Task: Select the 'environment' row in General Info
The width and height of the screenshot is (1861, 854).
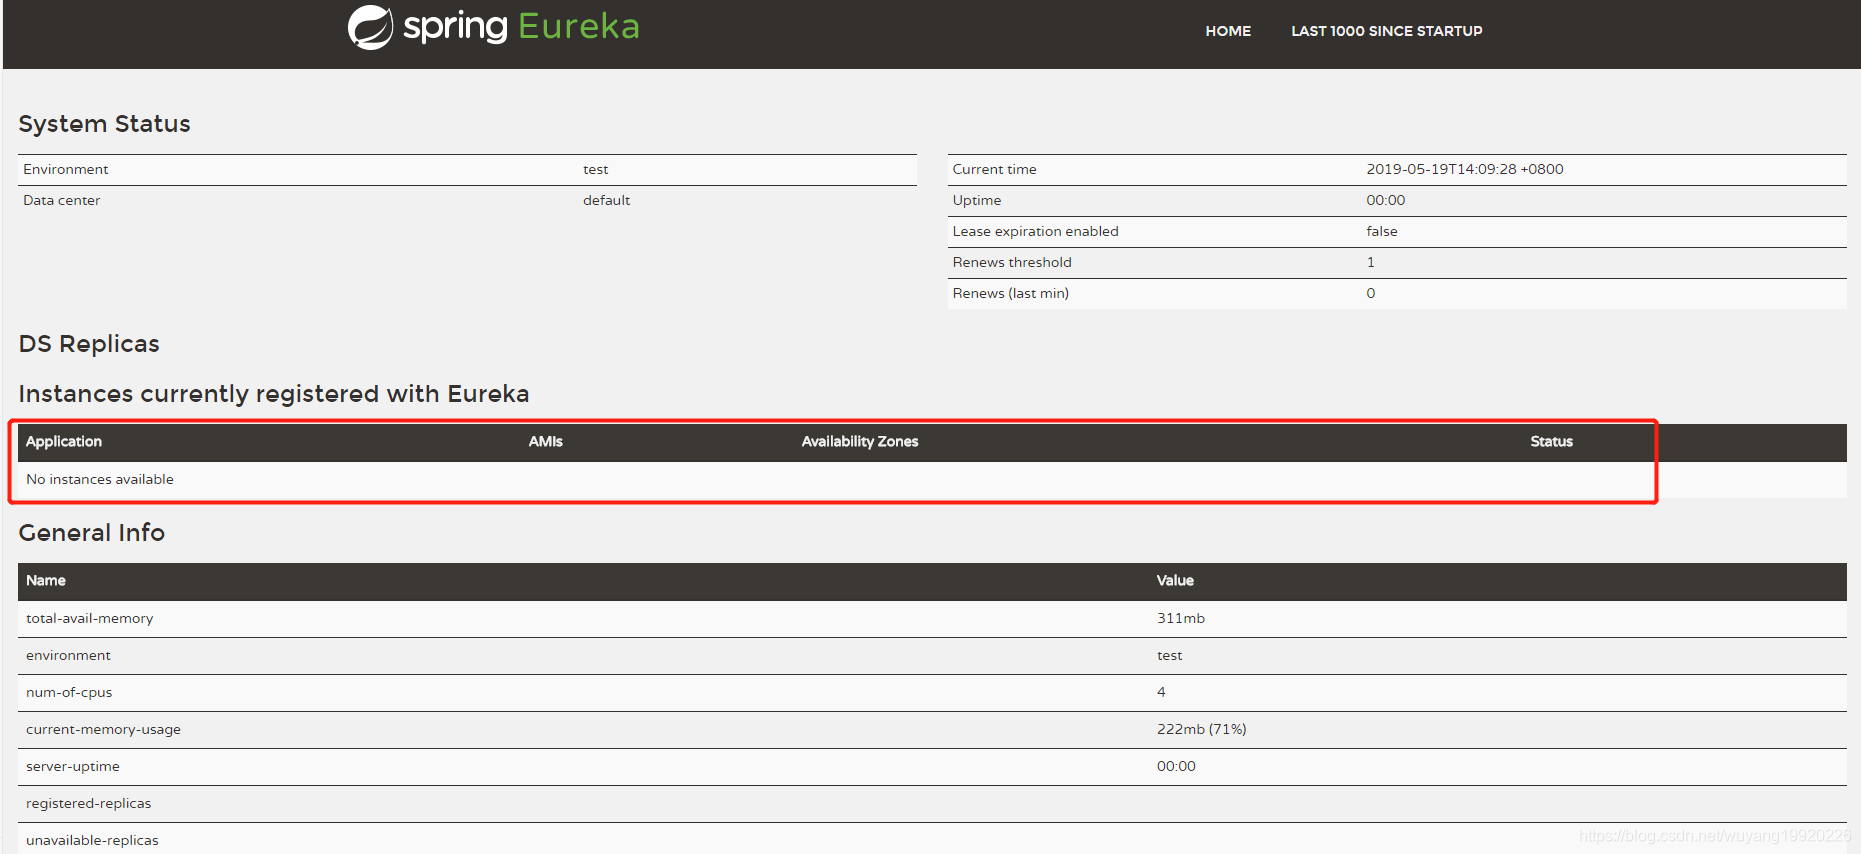Action: pyautogui.click(x=932, y=655)
